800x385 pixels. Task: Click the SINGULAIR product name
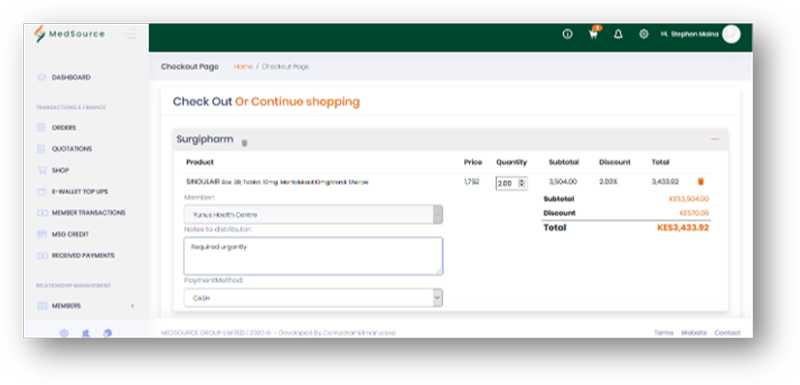(277, 182)
